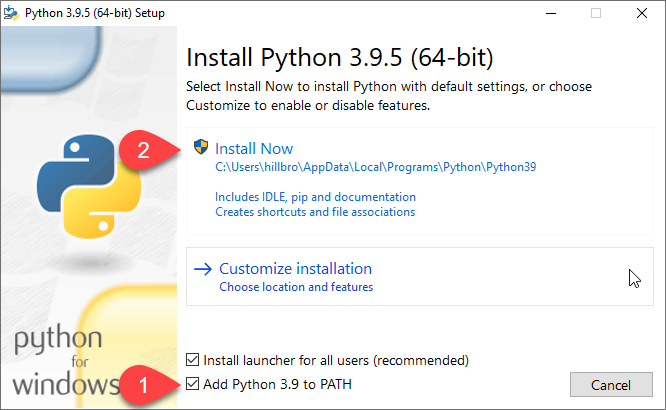Uncheck Install launcher for all users checkbox
The image size is (666, 410).
coord(193,360)
